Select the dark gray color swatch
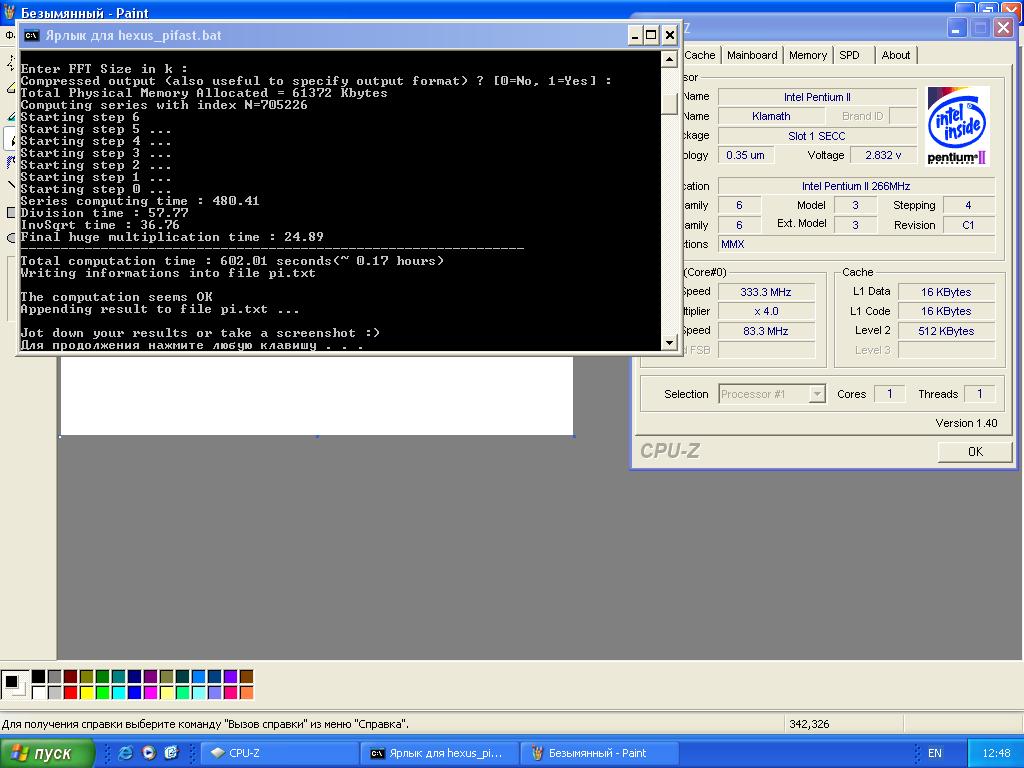 (x=55, y=677)
